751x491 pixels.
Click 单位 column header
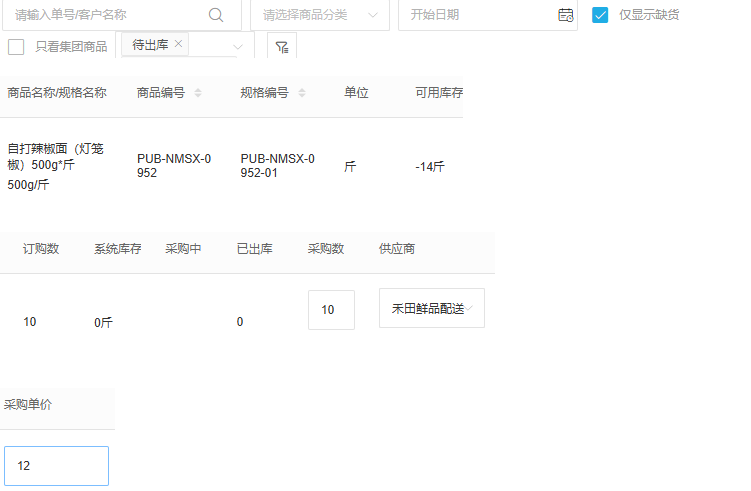[356, 93]
